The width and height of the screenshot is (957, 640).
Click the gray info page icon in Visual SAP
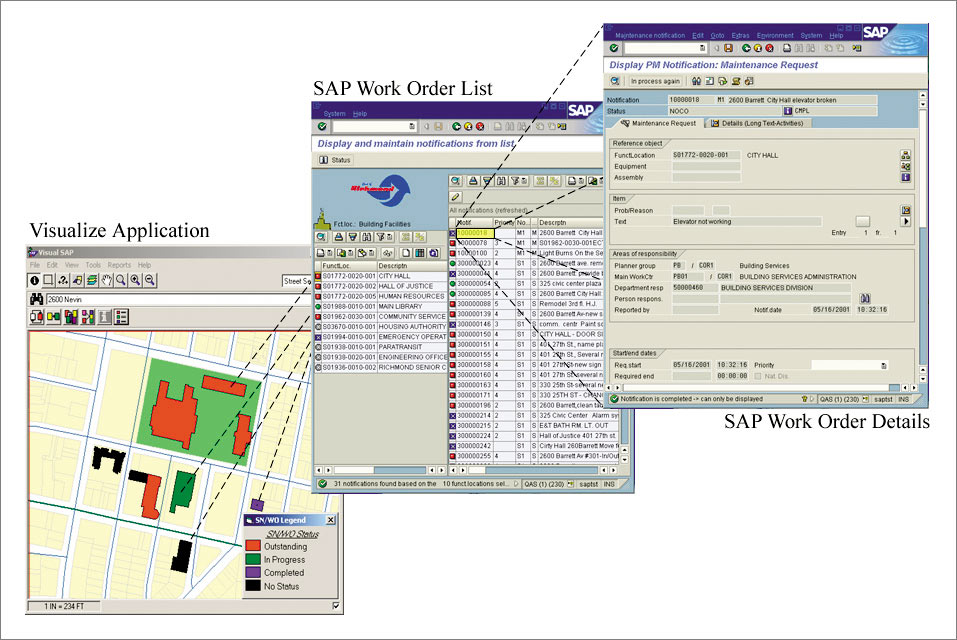[105, 317]
